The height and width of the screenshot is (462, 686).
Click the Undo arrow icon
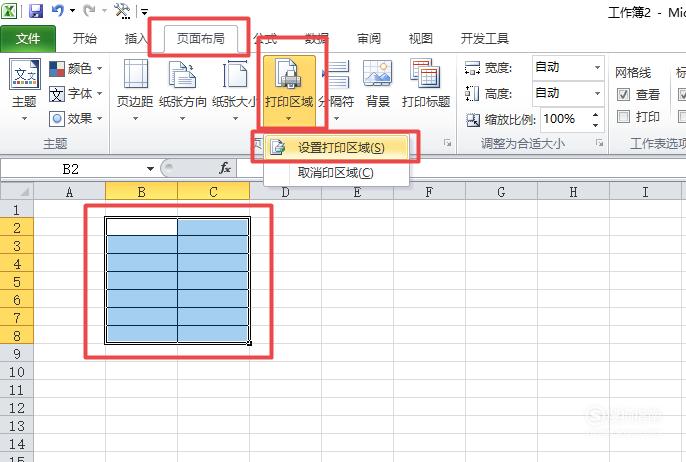[58, 10]
